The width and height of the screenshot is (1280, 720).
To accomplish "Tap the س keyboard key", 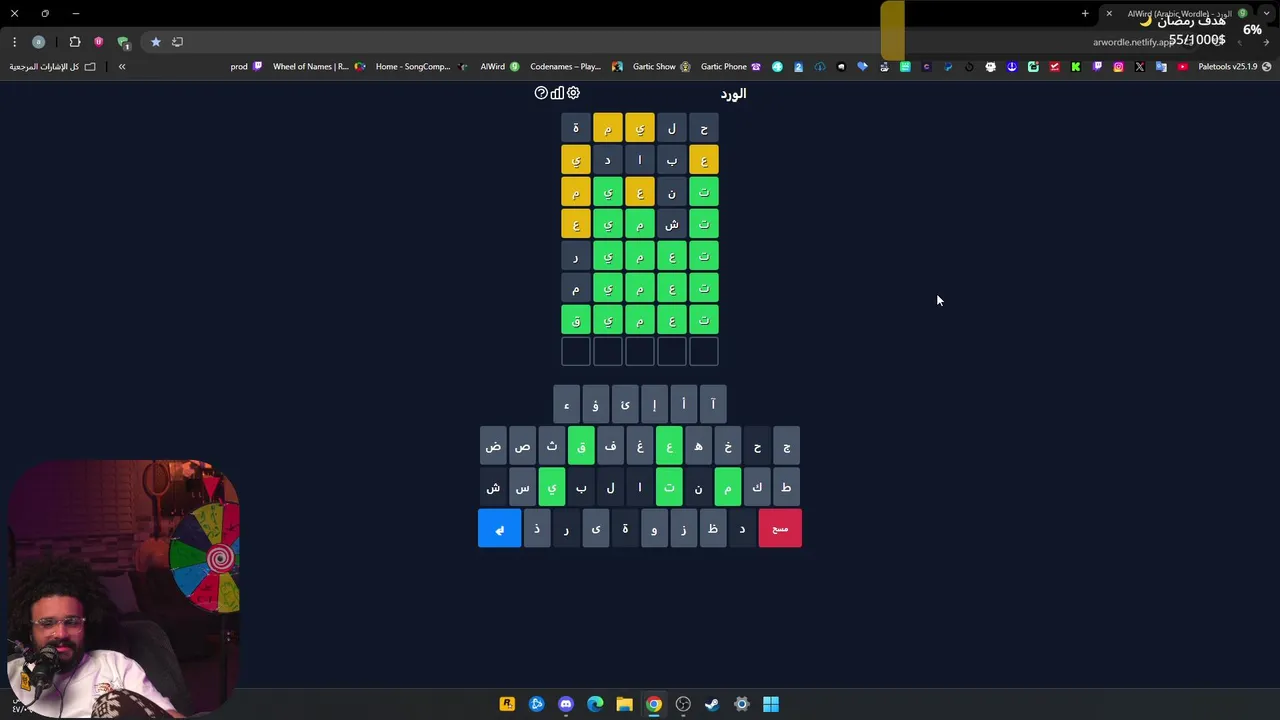I will tap(522, 487).
